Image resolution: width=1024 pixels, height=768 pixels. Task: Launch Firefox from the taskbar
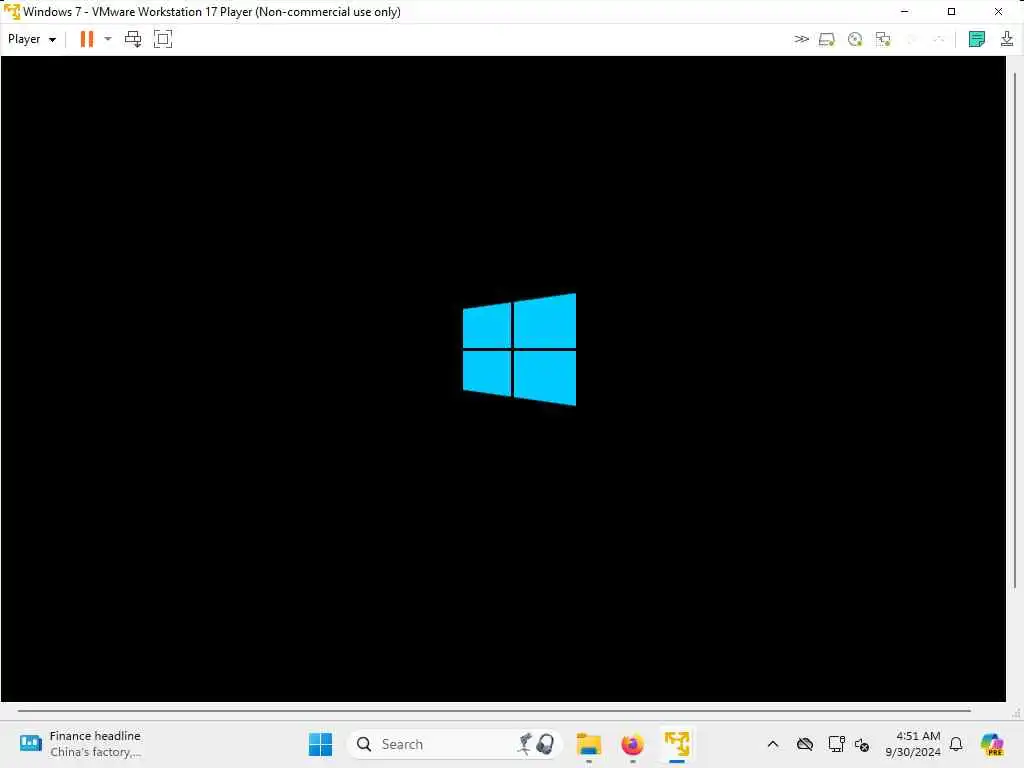click(x=632, y=744)
